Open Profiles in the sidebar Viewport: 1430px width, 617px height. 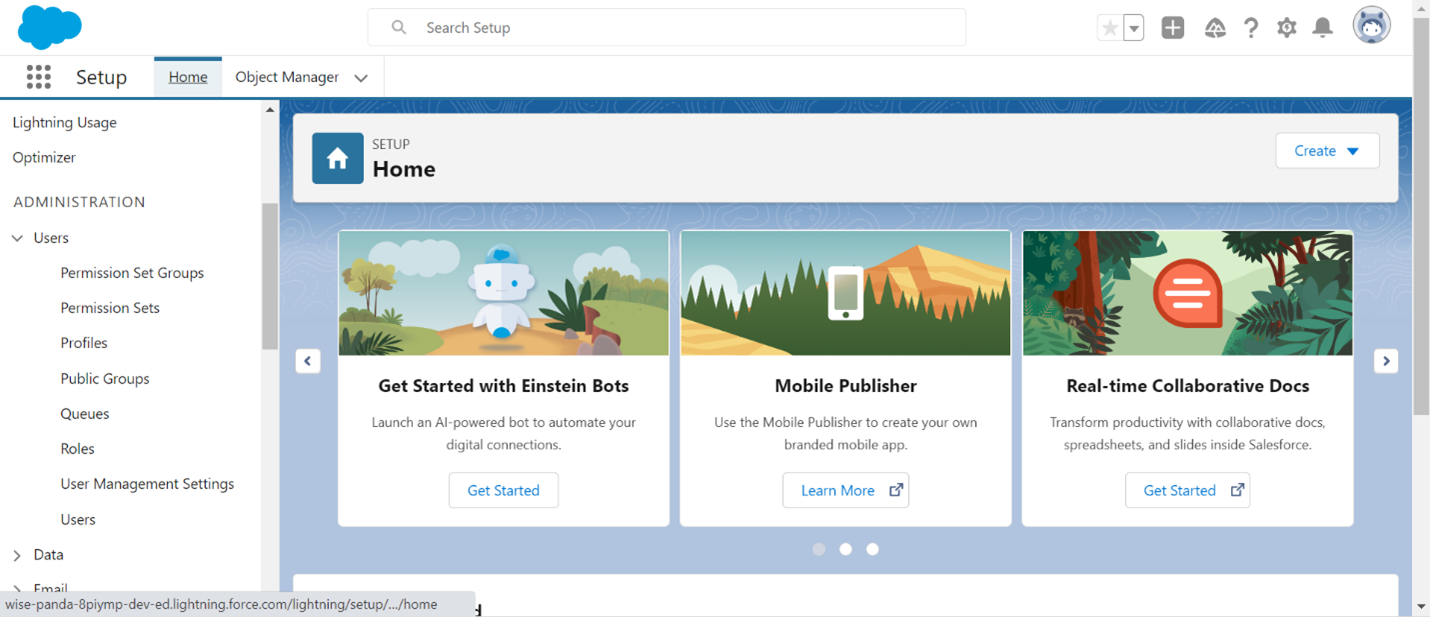click(84, 343)
